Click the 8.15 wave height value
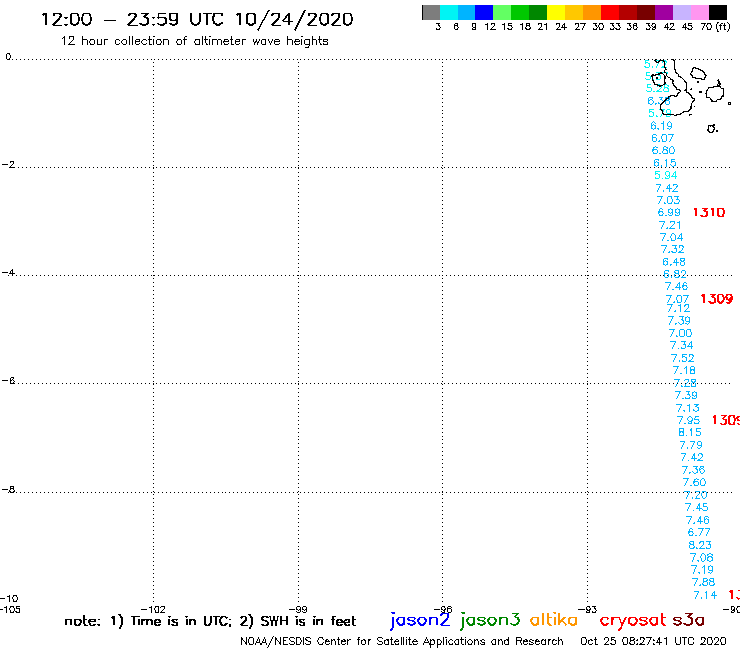The image size is (740, 650). [690, 432]
